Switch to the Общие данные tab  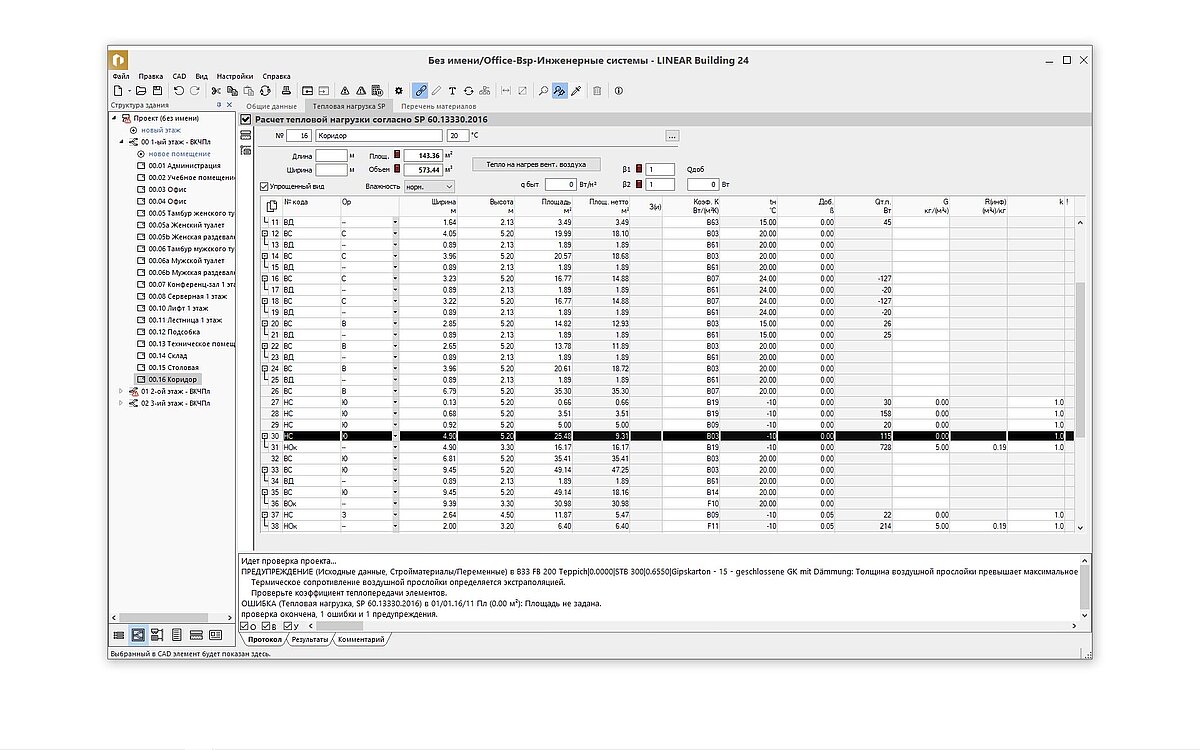point(271,105)
